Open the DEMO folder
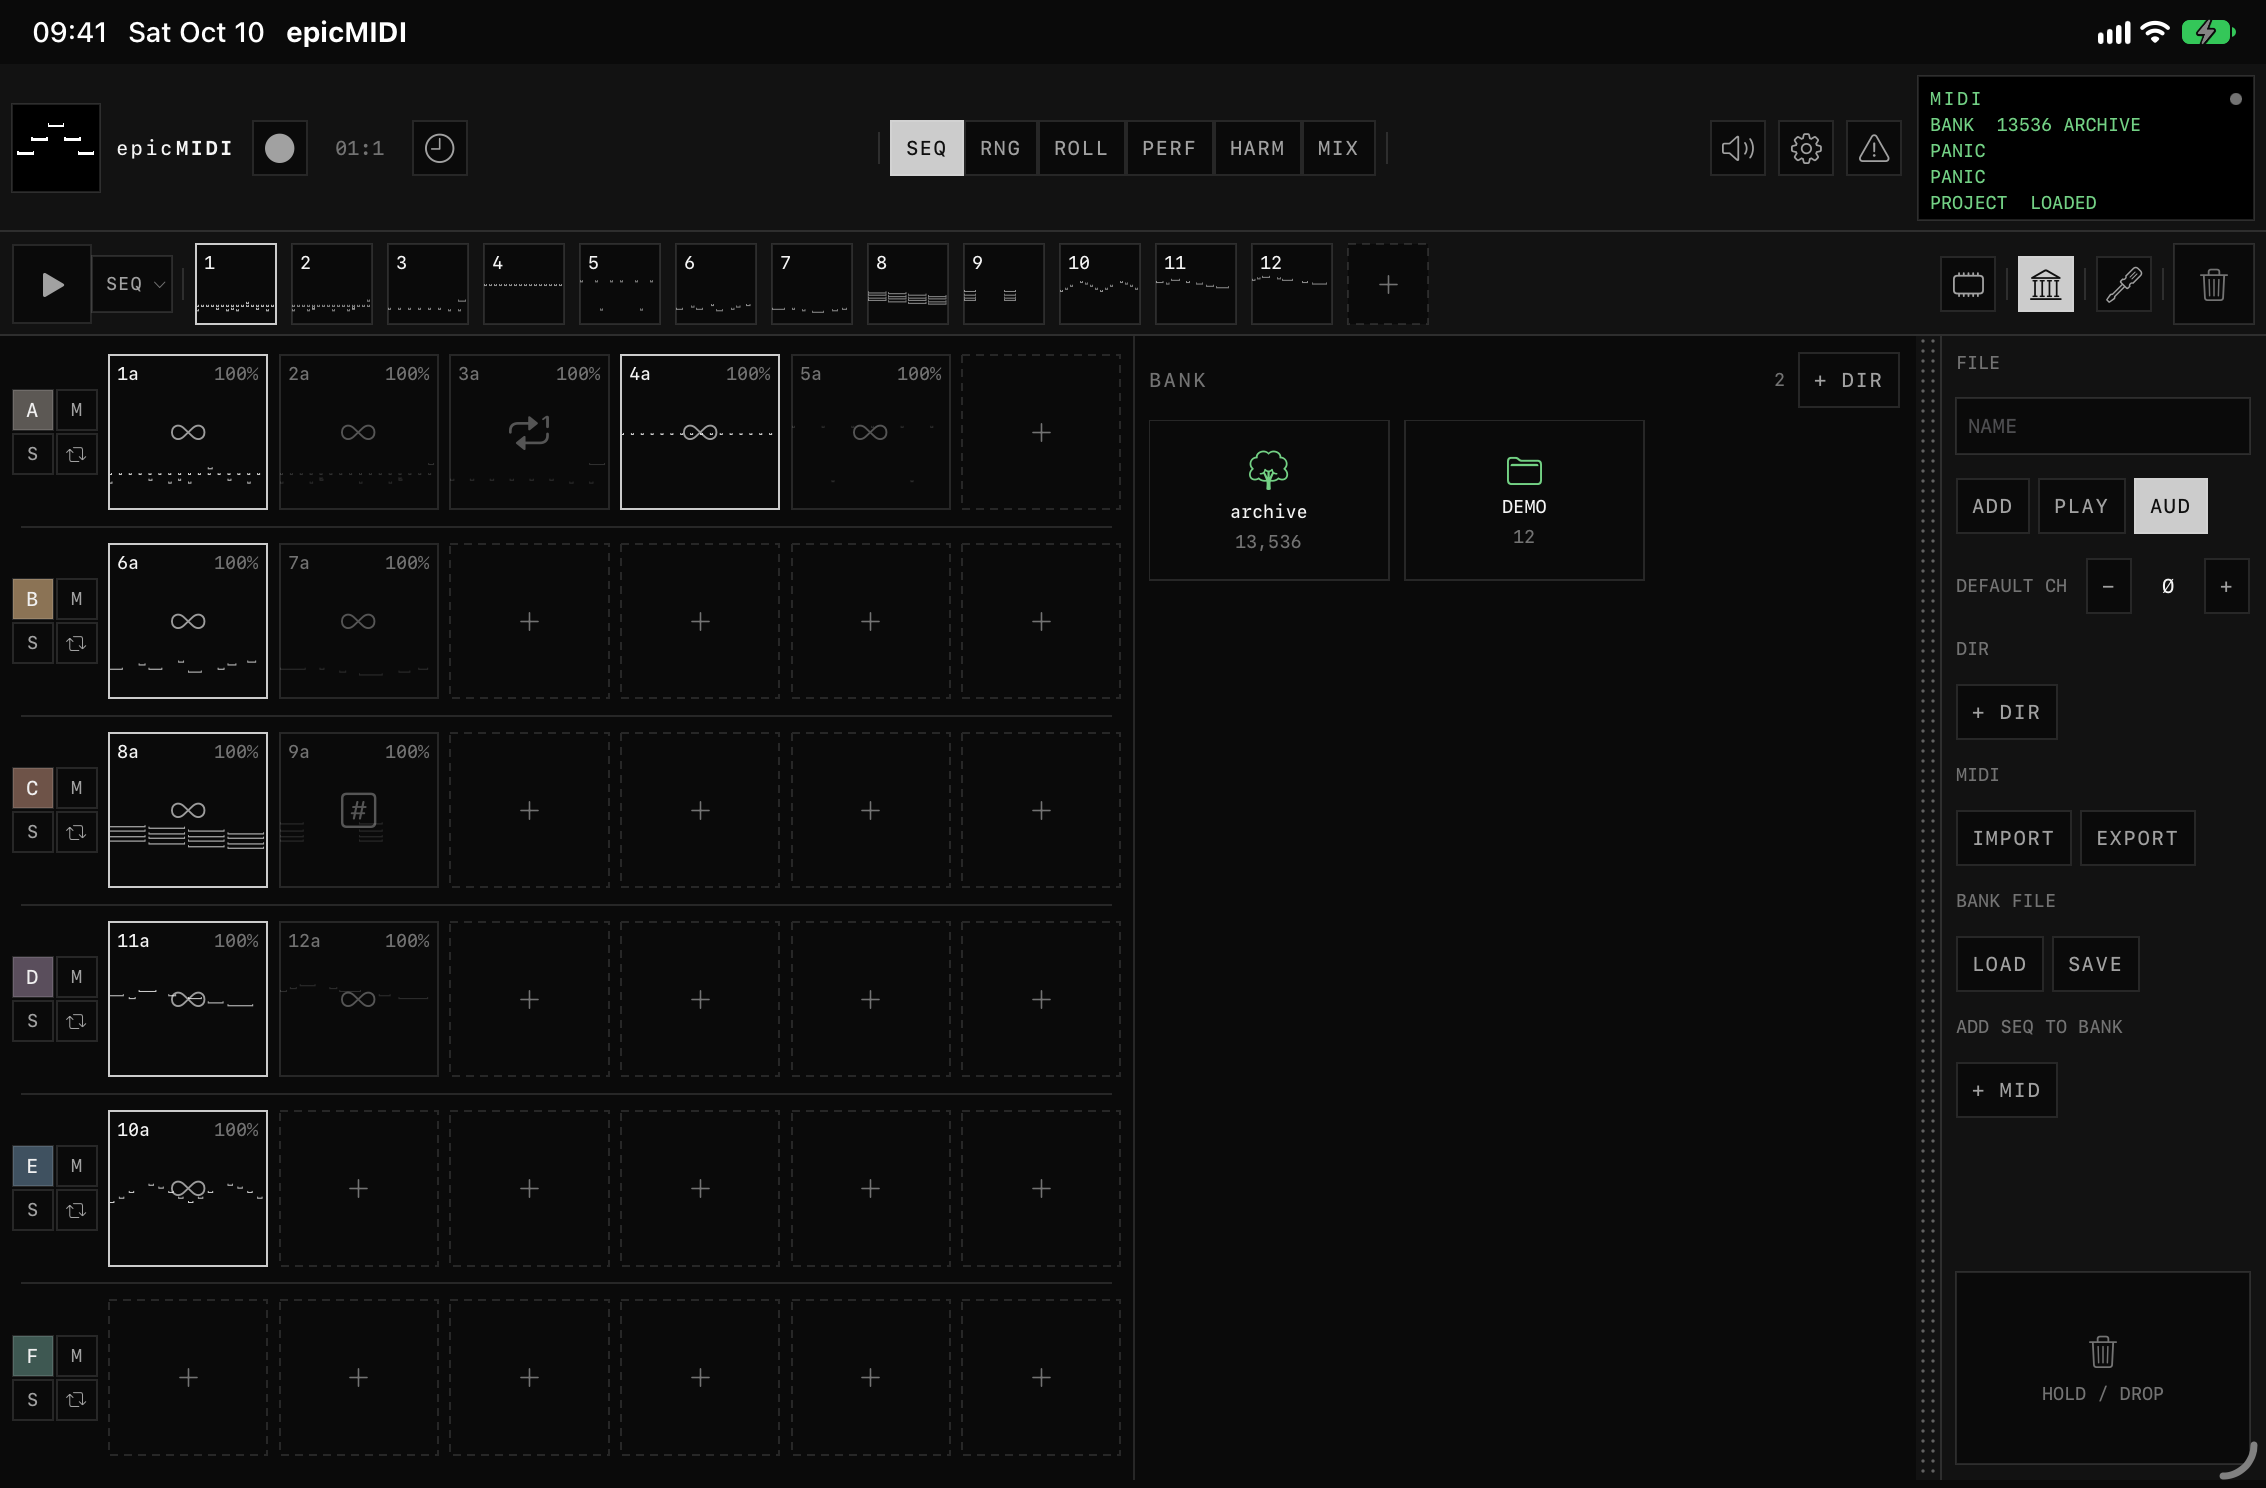 click(1524, 500)
